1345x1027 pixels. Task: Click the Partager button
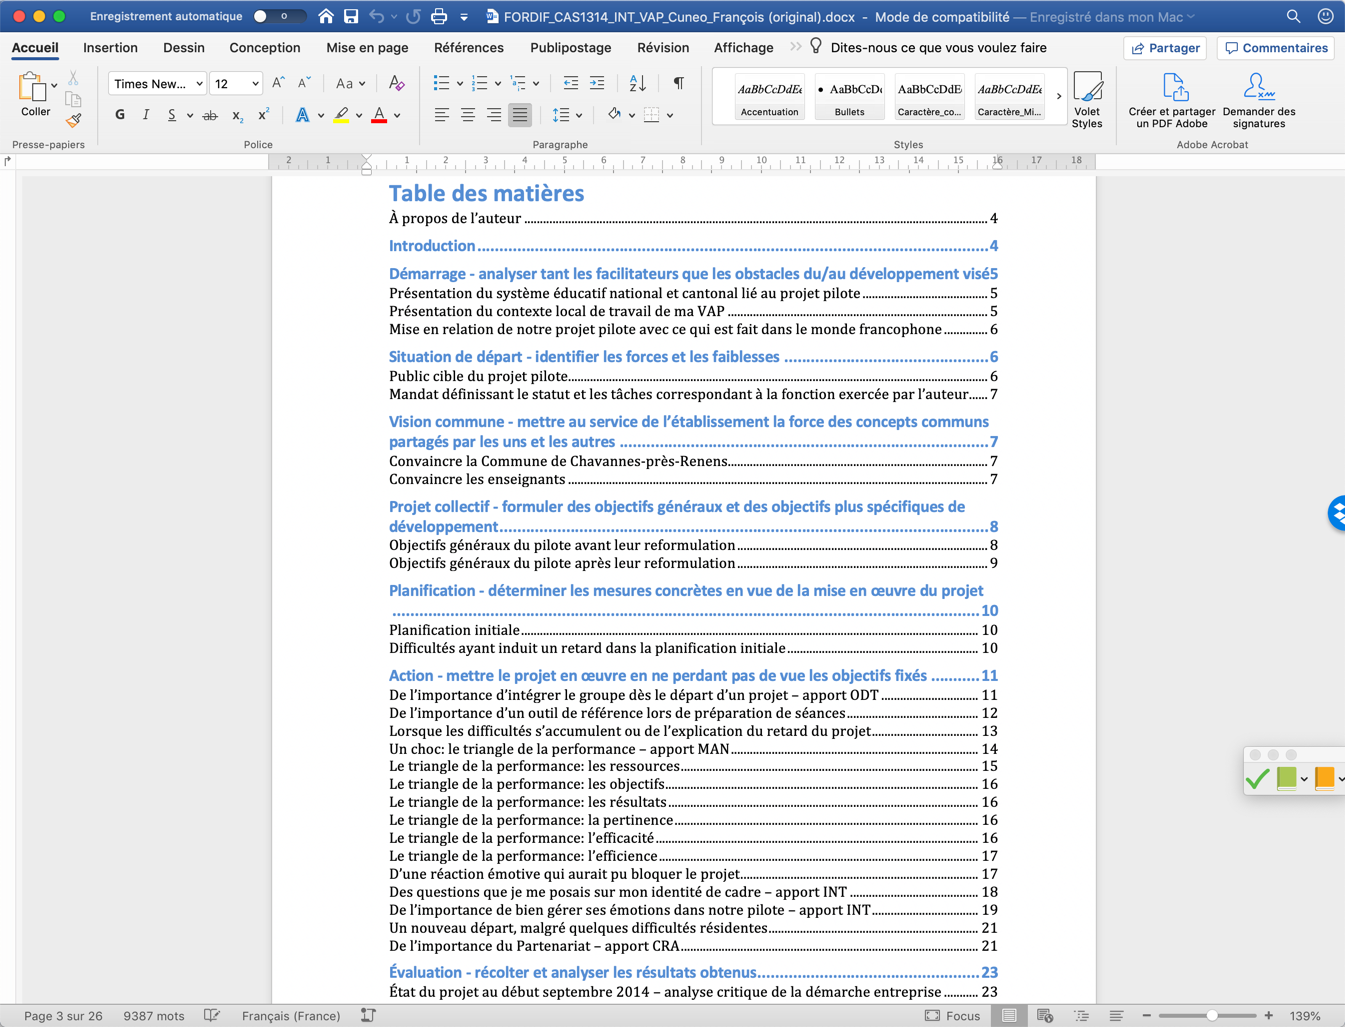pyautogui.click(x=1165, y=48)
